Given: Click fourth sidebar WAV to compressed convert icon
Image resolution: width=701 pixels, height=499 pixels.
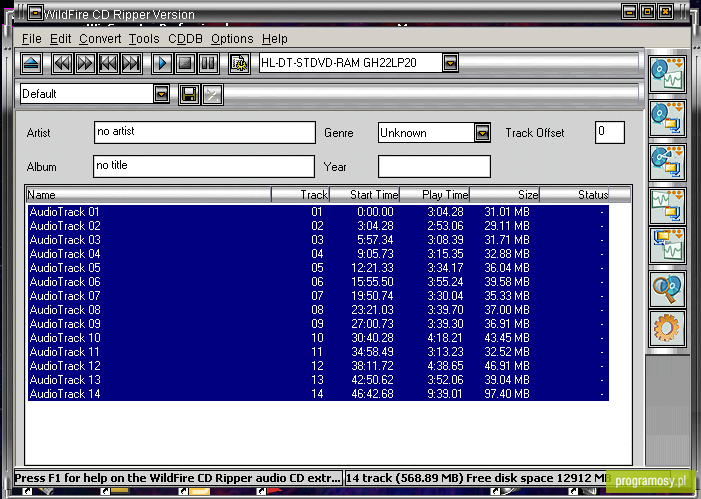Looking at the screenshot, I should (x=667, y=206).
